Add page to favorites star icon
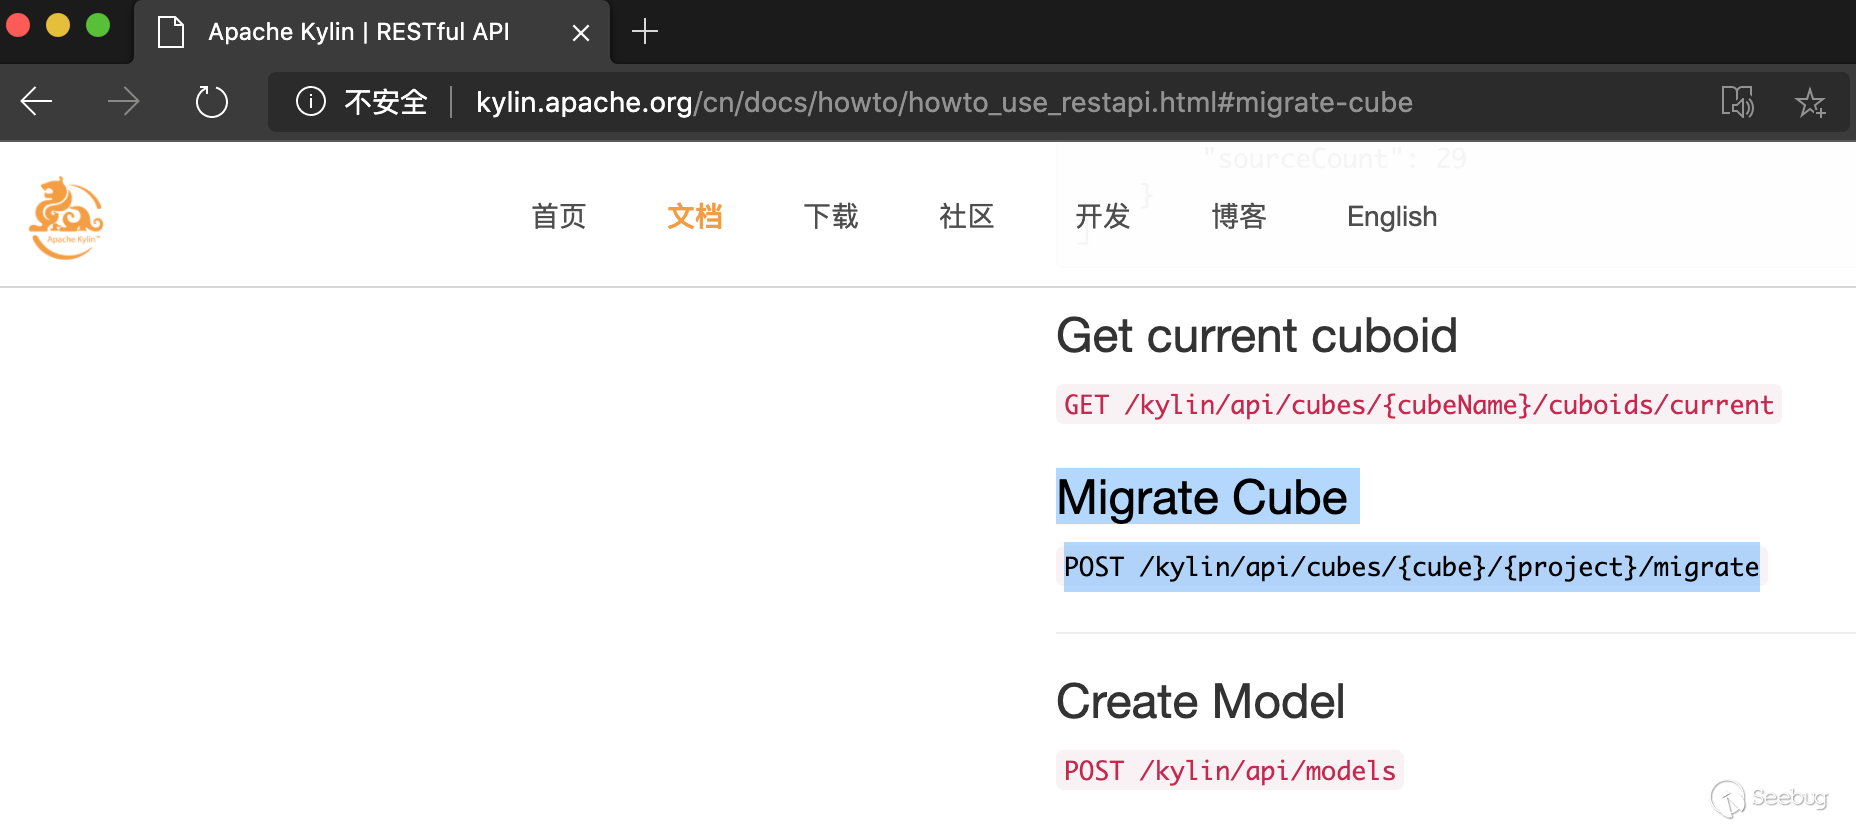The image size is (1856, 826). [x=1810, y=102]
